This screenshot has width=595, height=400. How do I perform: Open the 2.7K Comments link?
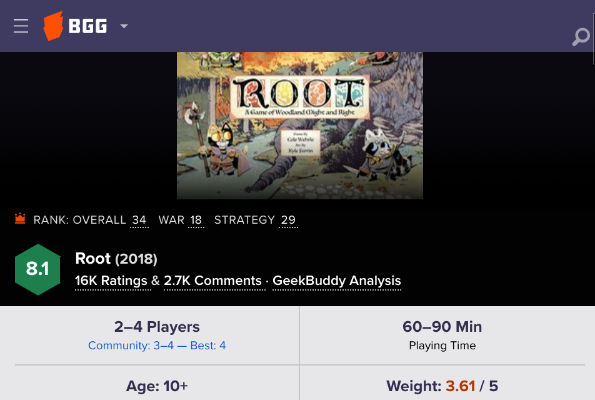(213, 281)
